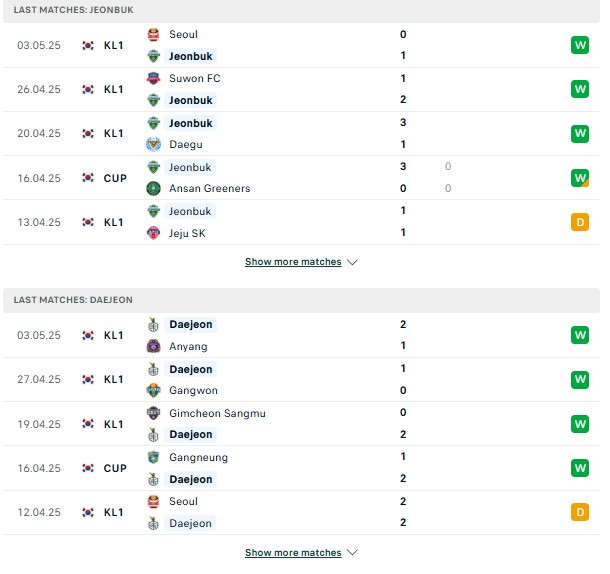The image size is (610, 574).
Task: Select the Daejeon name in Anyang match
Action: [191, 325]
